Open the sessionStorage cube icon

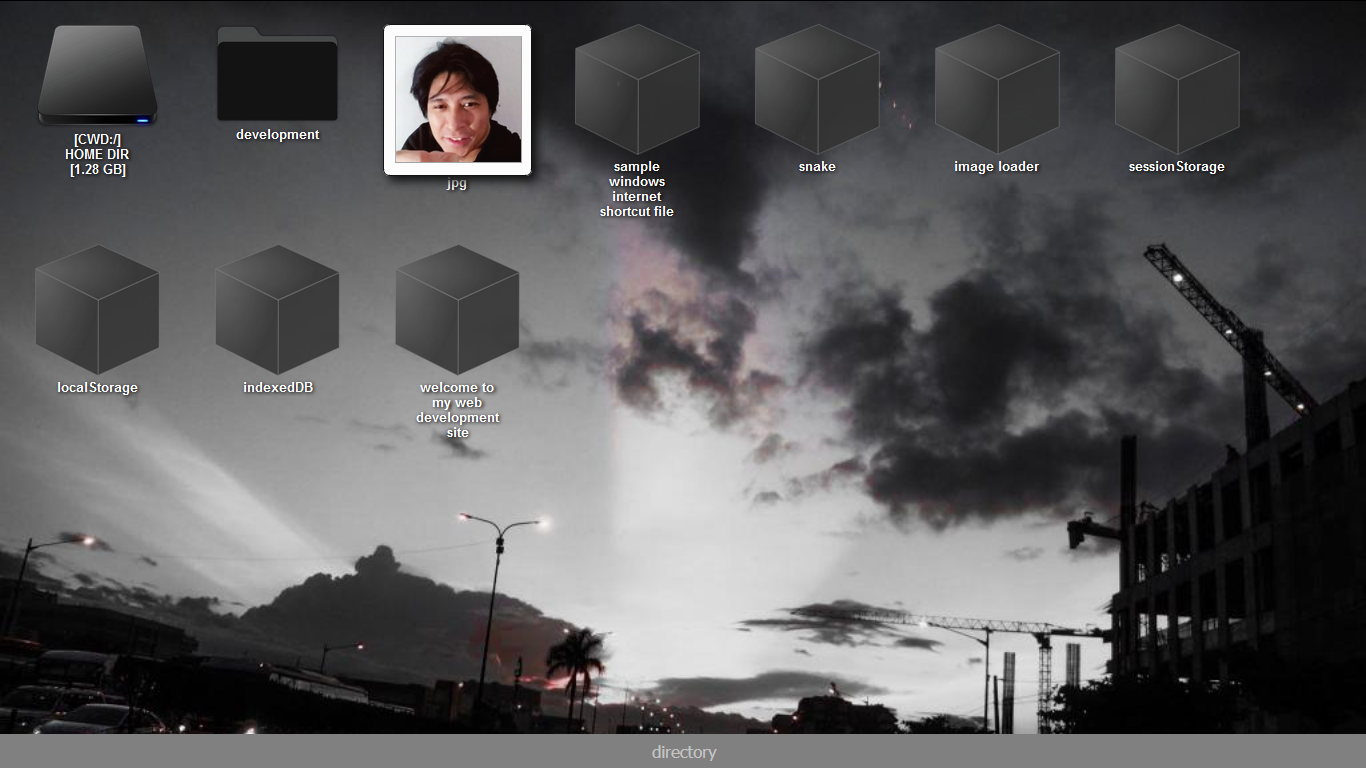(1177, 89)
